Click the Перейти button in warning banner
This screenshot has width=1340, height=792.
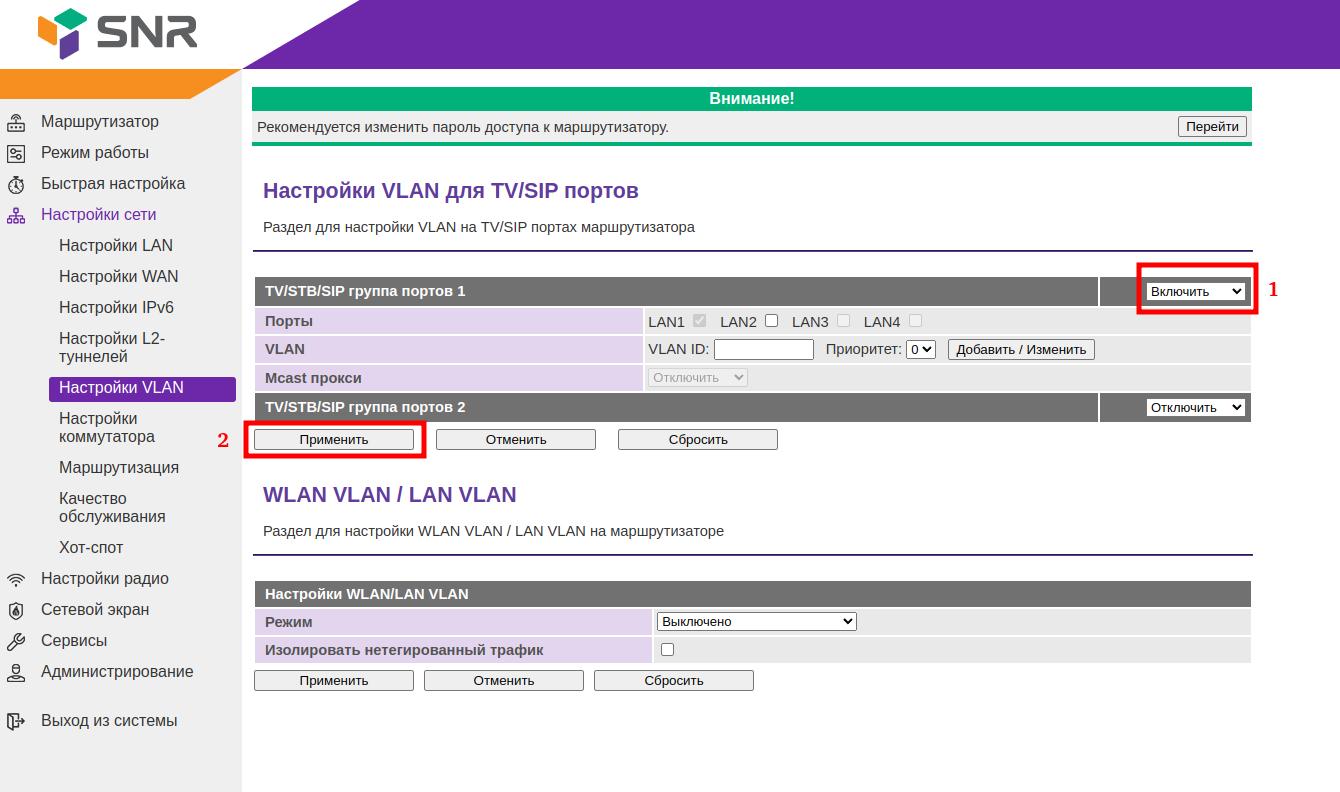pos(1213,126)
